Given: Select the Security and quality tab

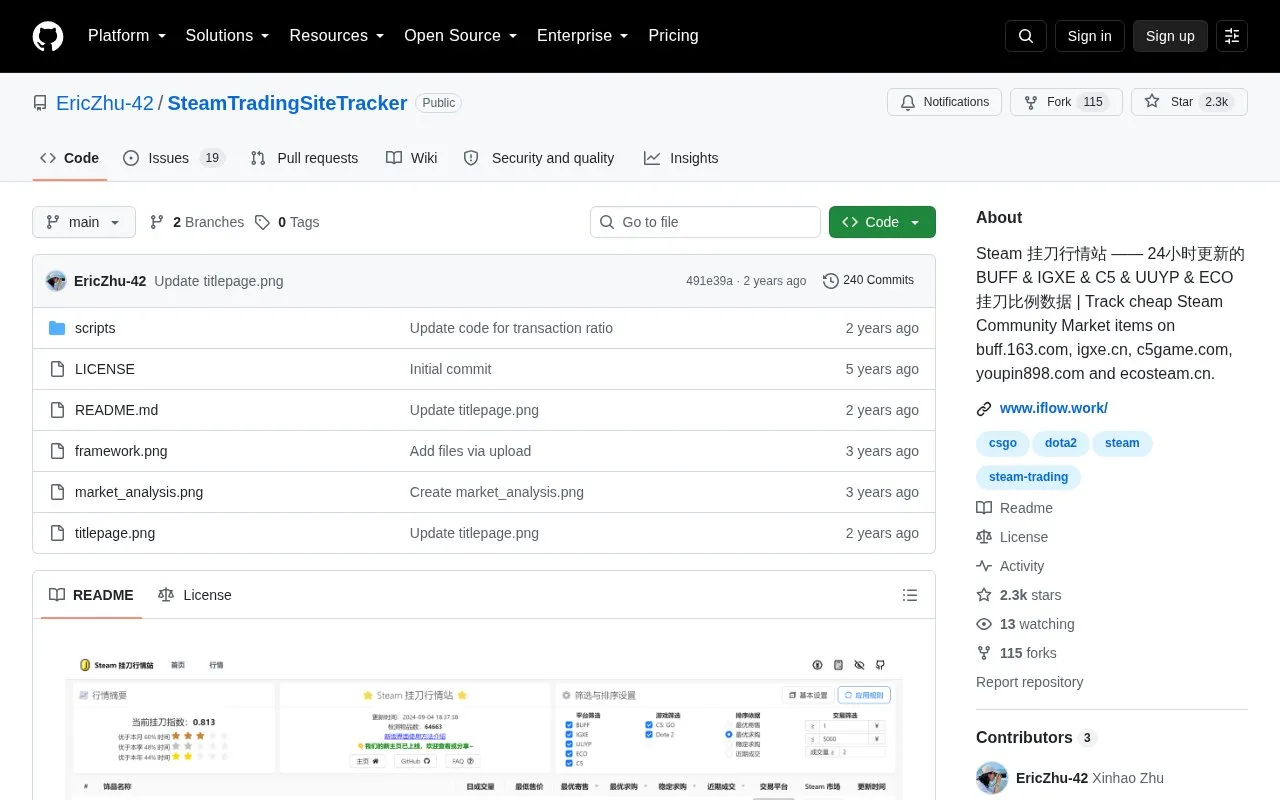Looking at the screenshot, I should pos(539,158).
